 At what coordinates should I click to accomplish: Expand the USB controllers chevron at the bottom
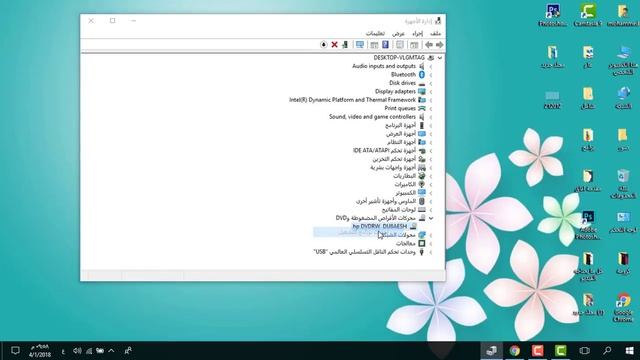tap(431, 252)
